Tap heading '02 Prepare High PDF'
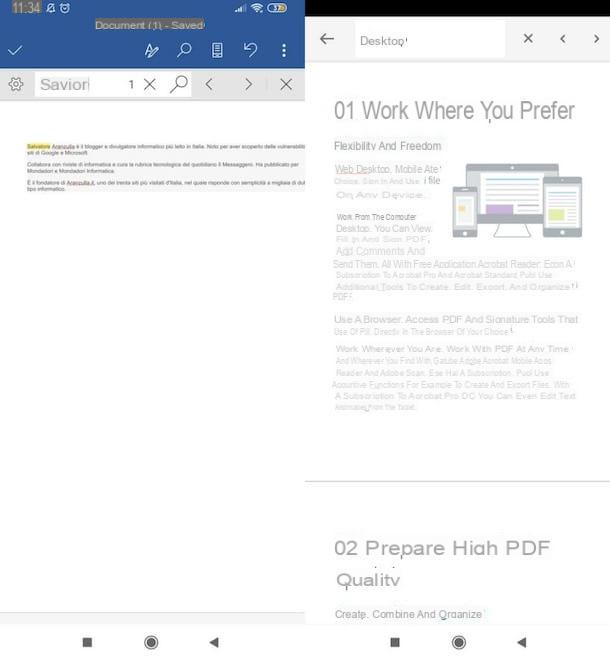Viewport: 610px width, 657px height. tap(442, 548)
